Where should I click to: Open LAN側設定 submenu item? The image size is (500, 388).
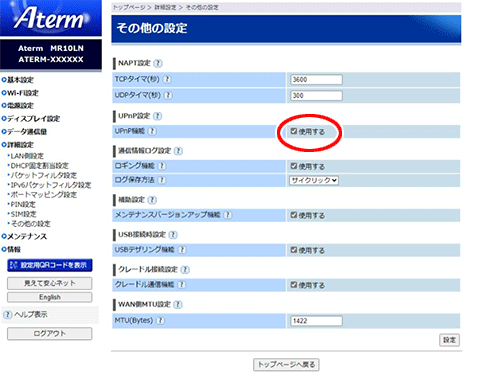[x=27, y=156]
